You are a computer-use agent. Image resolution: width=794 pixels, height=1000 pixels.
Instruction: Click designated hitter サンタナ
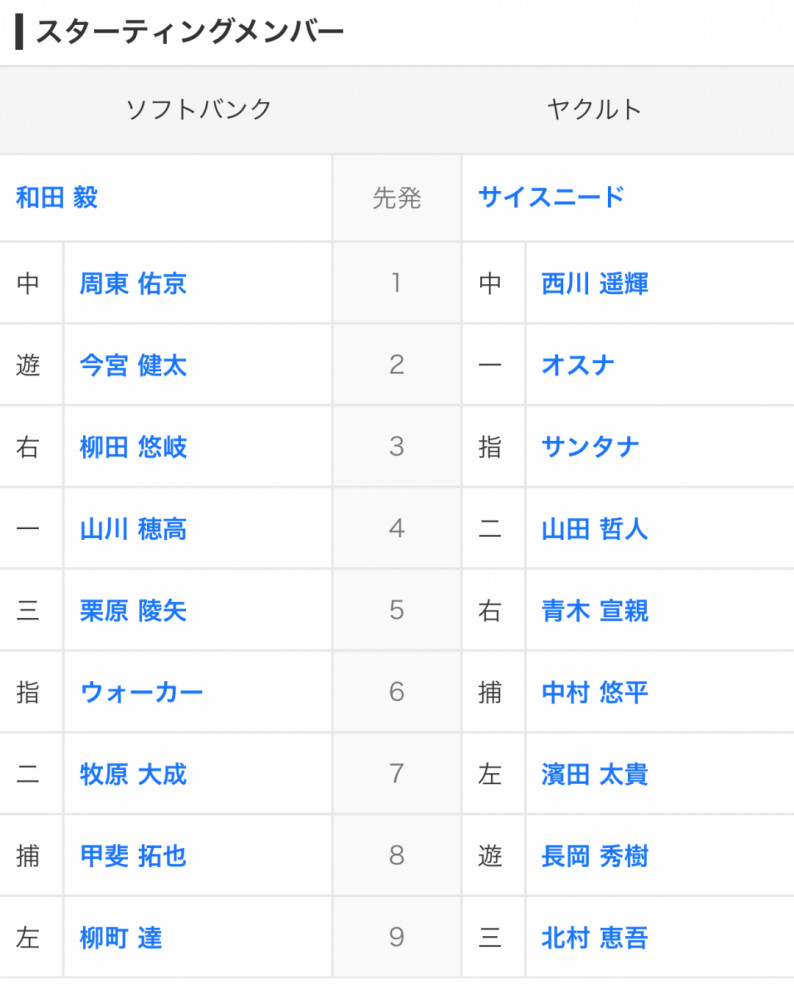(x=590, y=447)
